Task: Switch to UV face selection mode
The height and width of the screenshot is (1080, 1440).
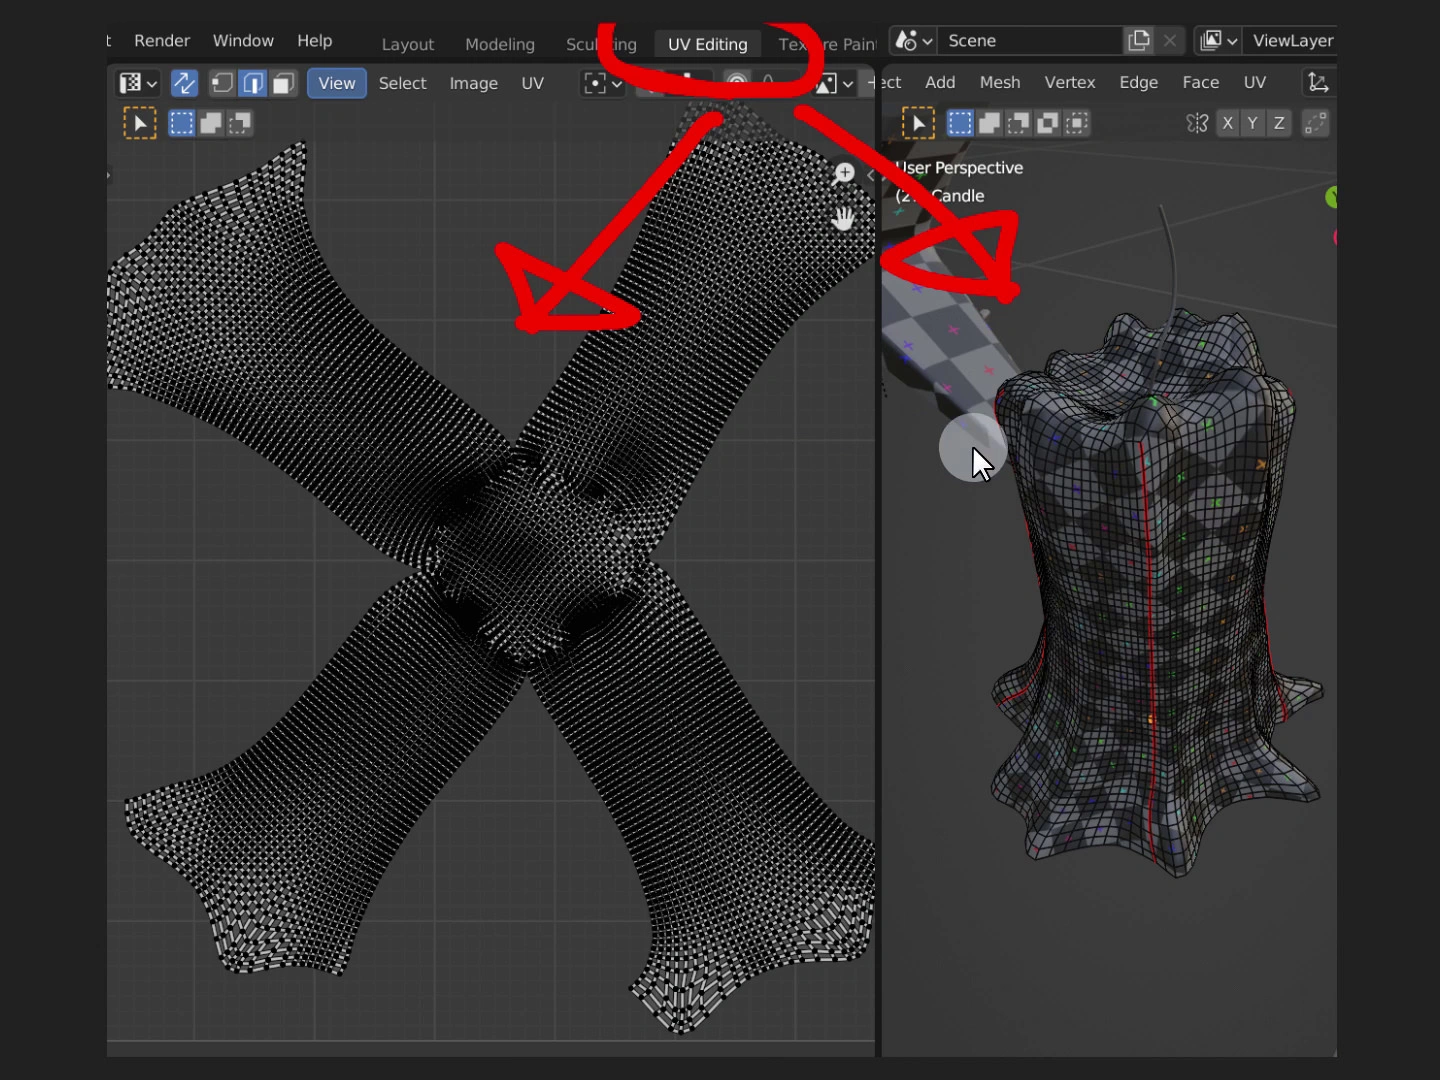Action: tap(284, 83)
